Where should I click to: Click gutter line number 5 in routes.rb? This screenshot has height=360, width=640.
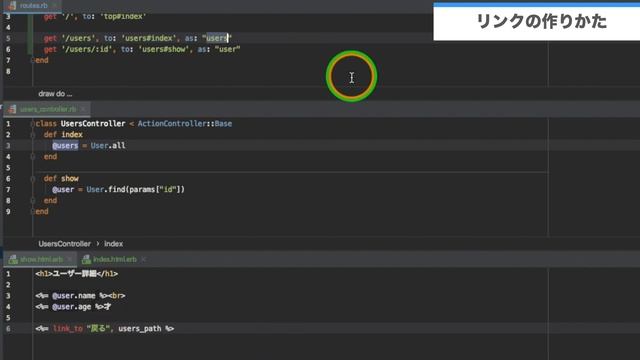coord(8,38)
